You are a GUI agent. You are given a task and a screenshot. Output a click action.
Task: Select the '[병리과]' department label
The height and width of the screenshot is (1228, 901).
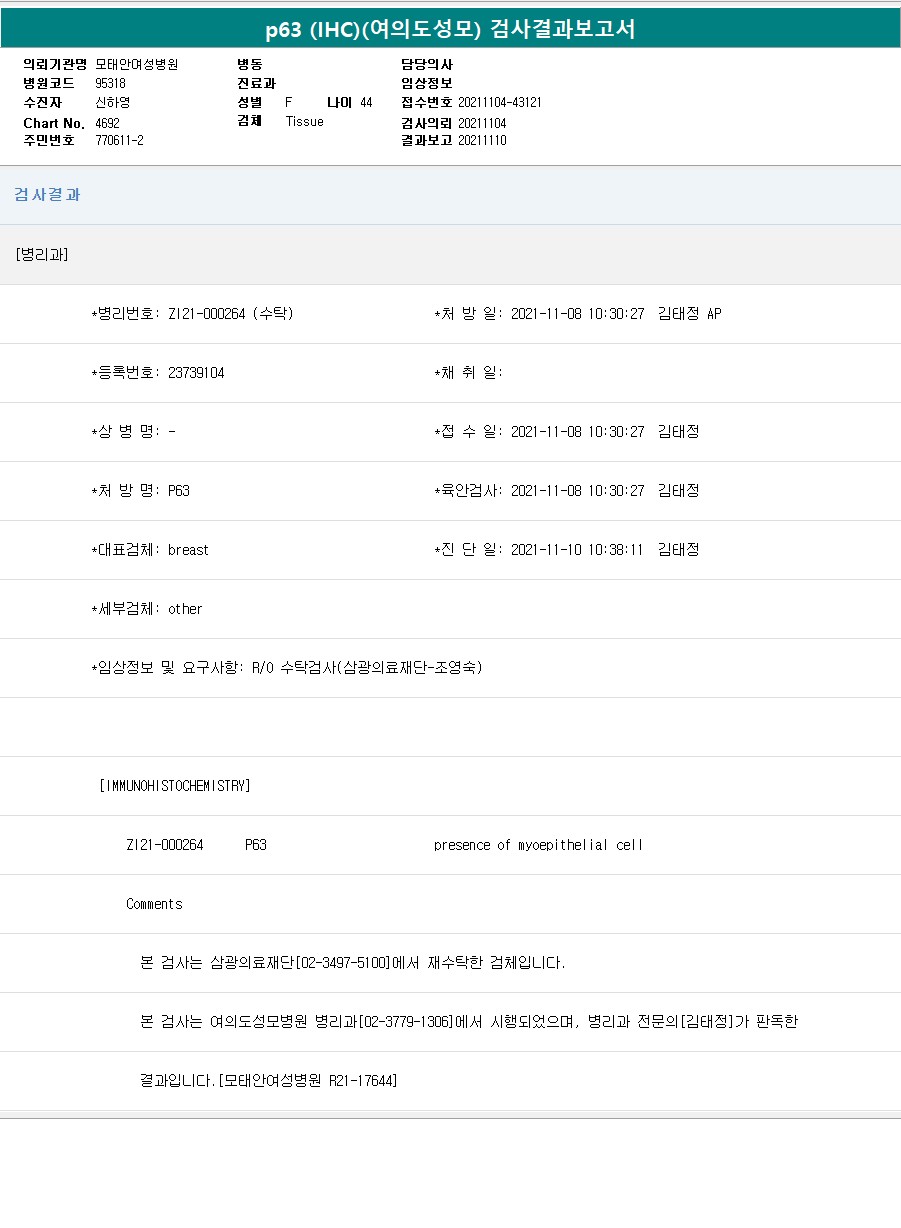[42, 254]
